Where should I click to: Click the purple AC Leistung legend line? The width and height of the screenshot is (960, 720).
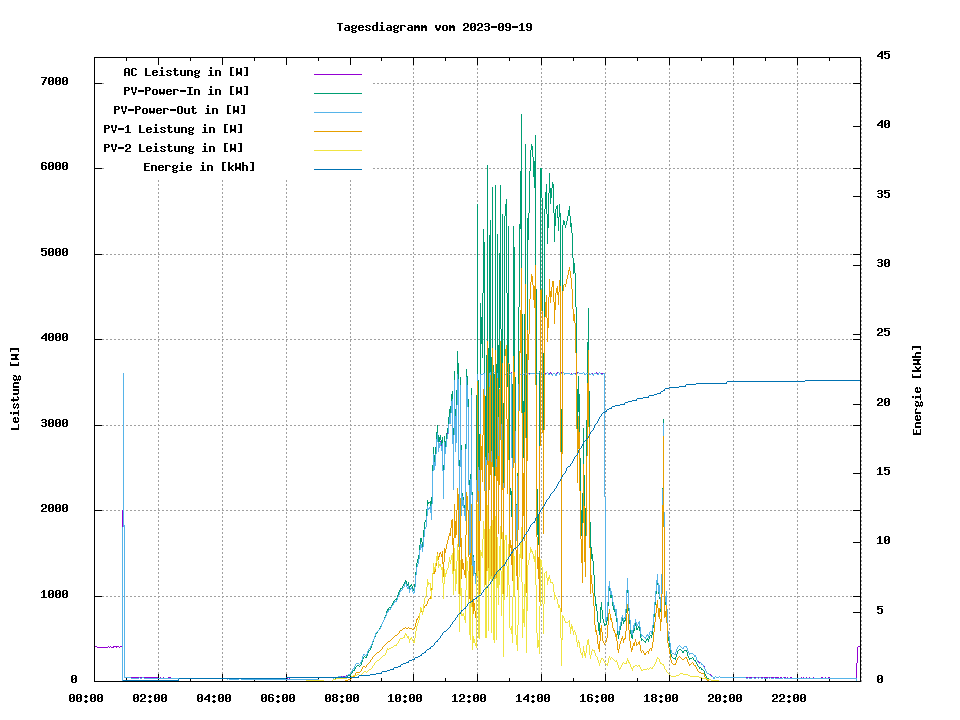point(337,74)
